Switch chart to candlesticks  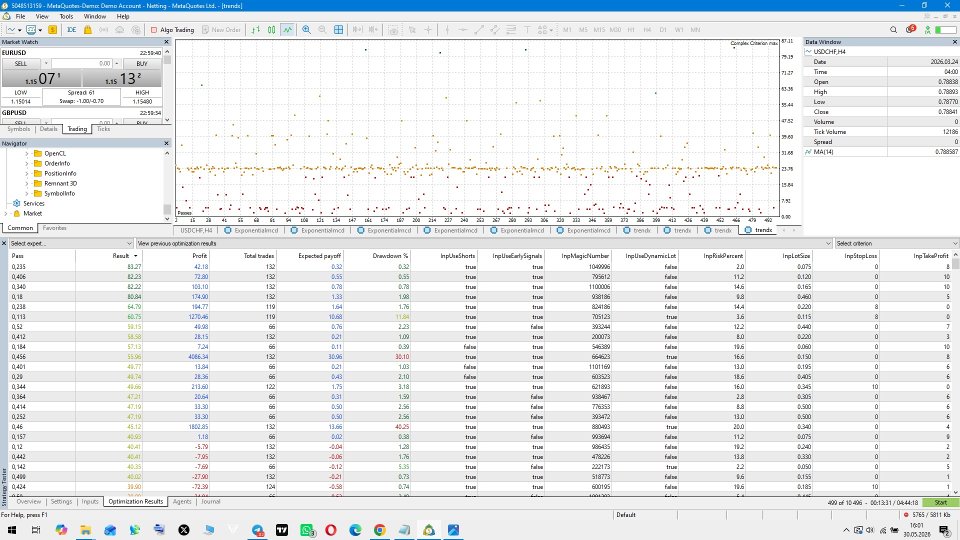pyautogui.click(x=271, y=29)
